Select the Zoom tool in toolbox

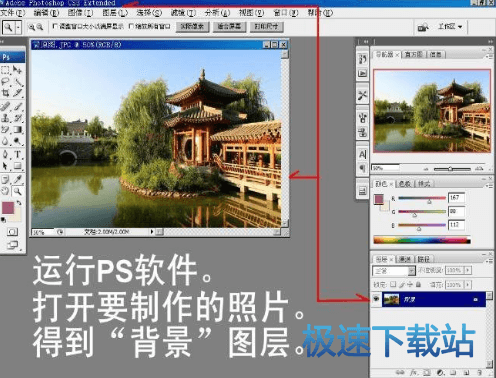point(17,191)
